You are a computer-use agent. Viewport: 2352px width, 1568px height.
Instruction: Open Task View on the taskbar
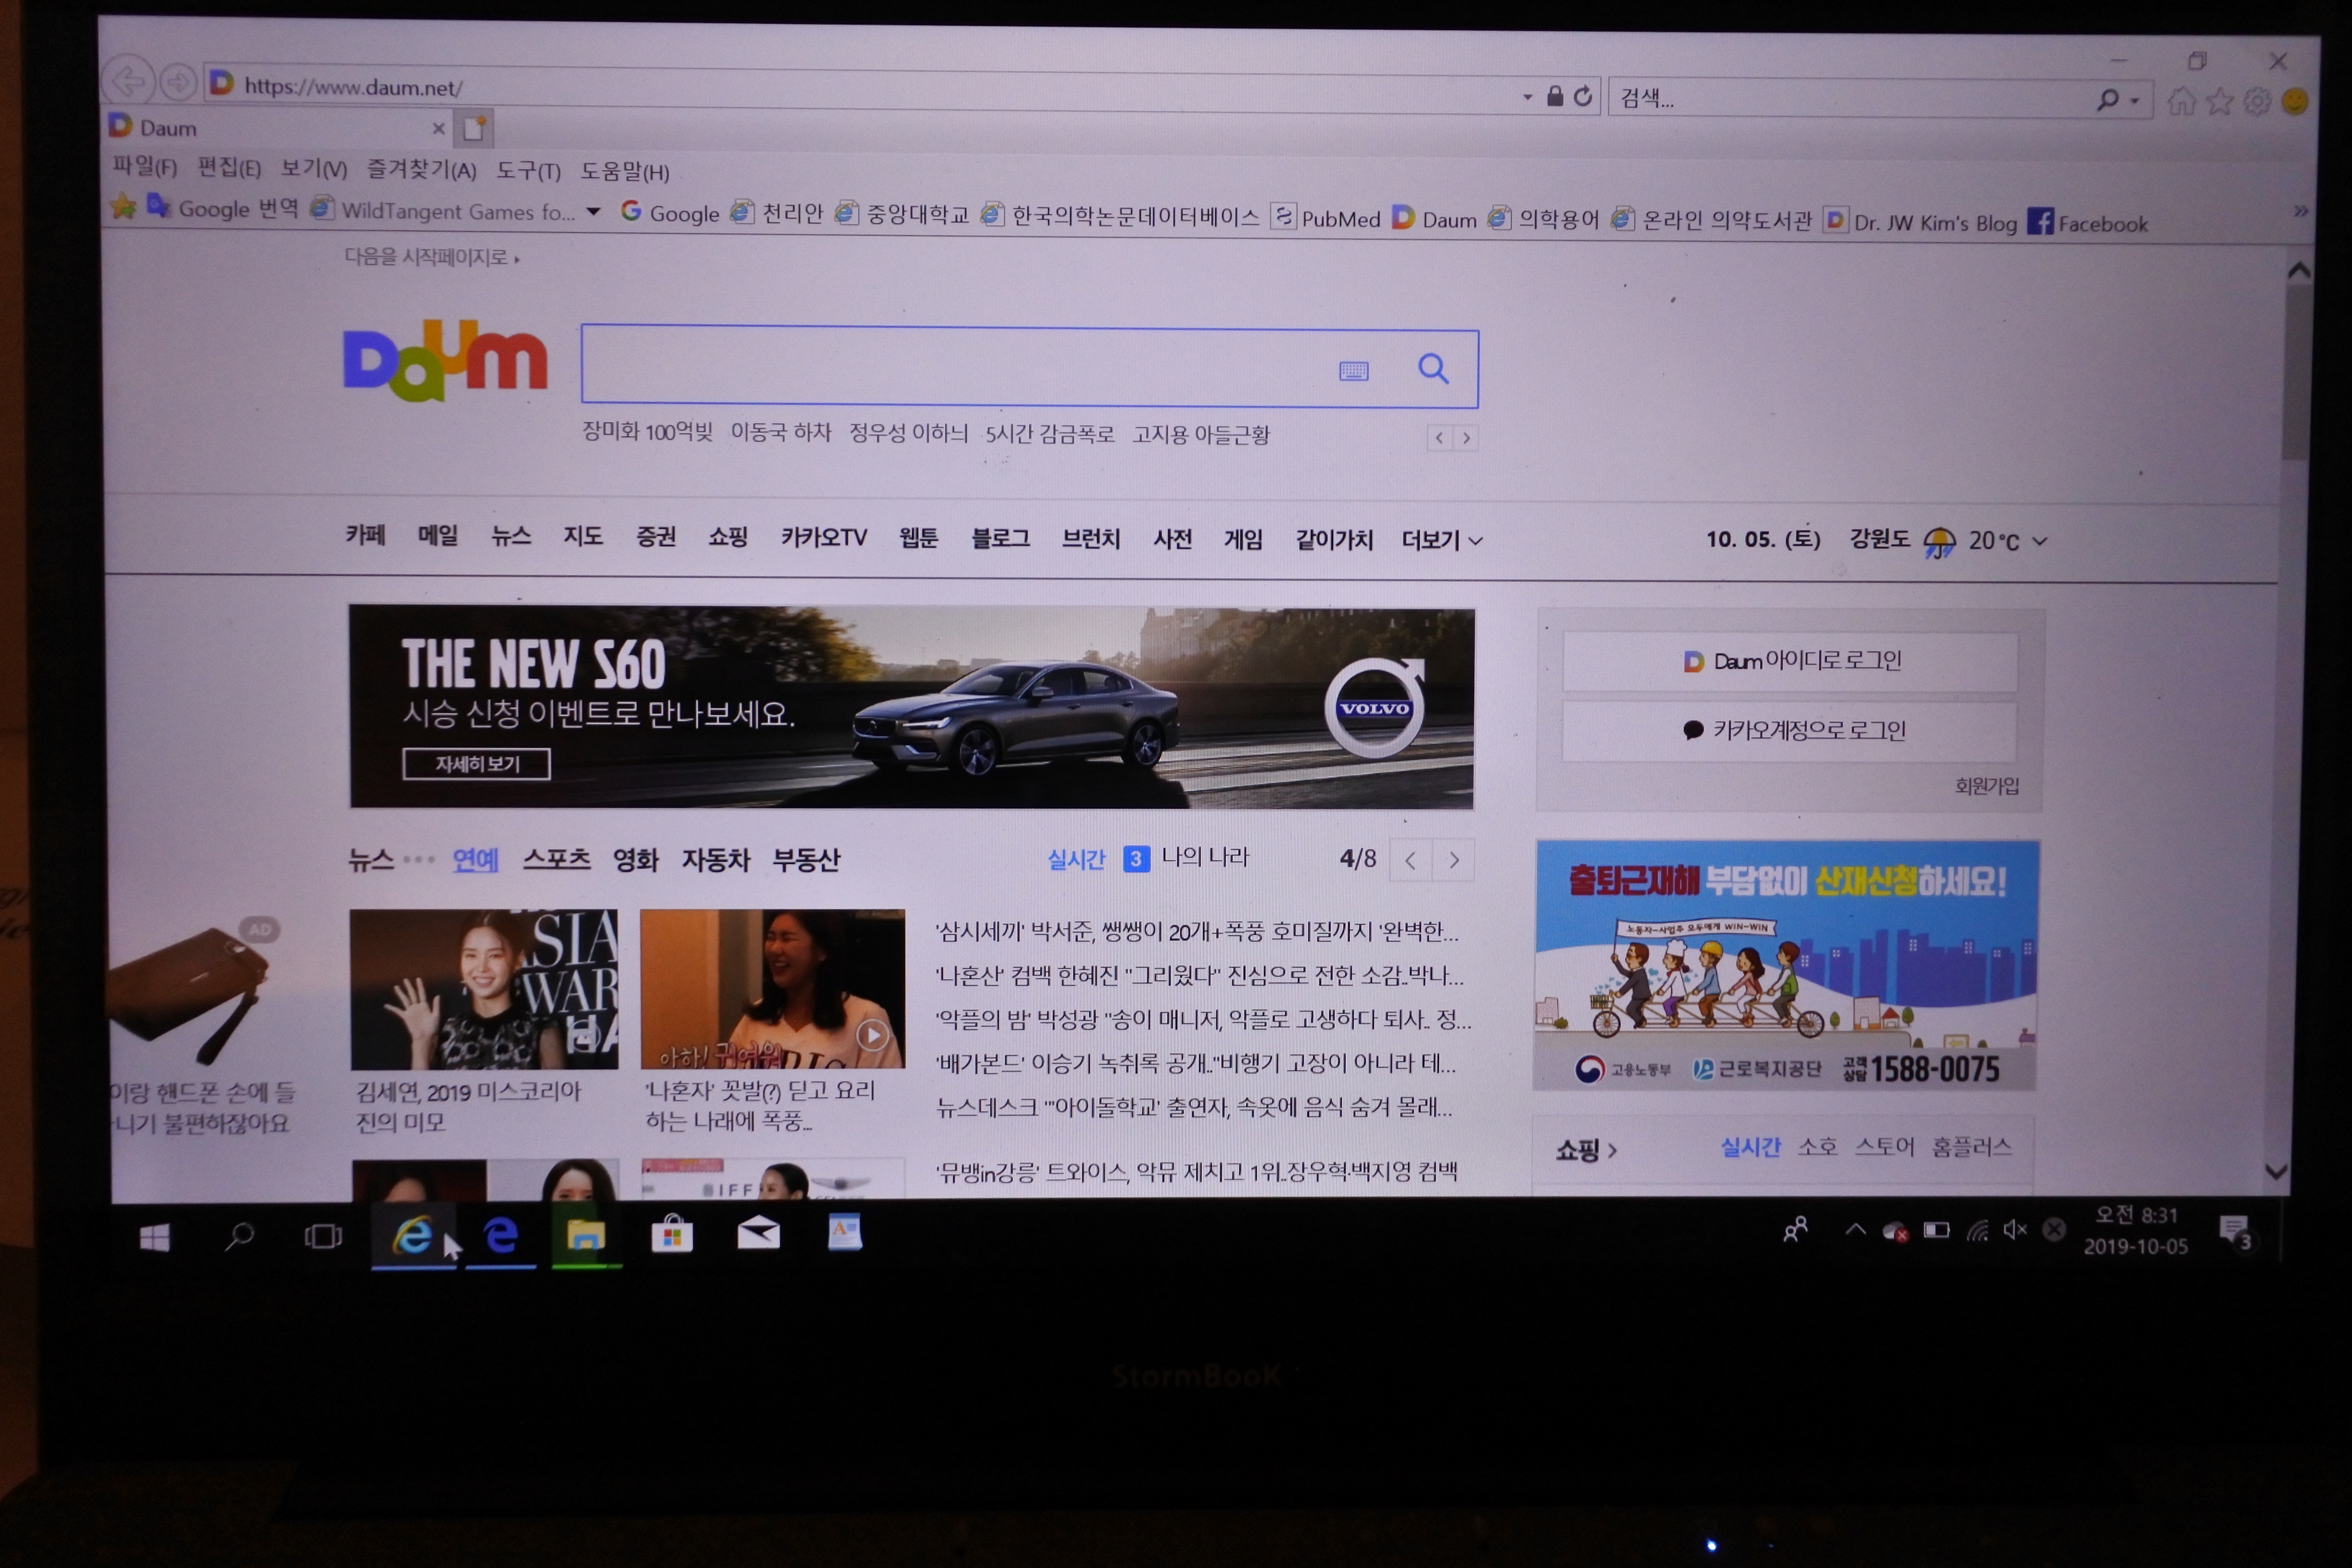coord(323,1236)
